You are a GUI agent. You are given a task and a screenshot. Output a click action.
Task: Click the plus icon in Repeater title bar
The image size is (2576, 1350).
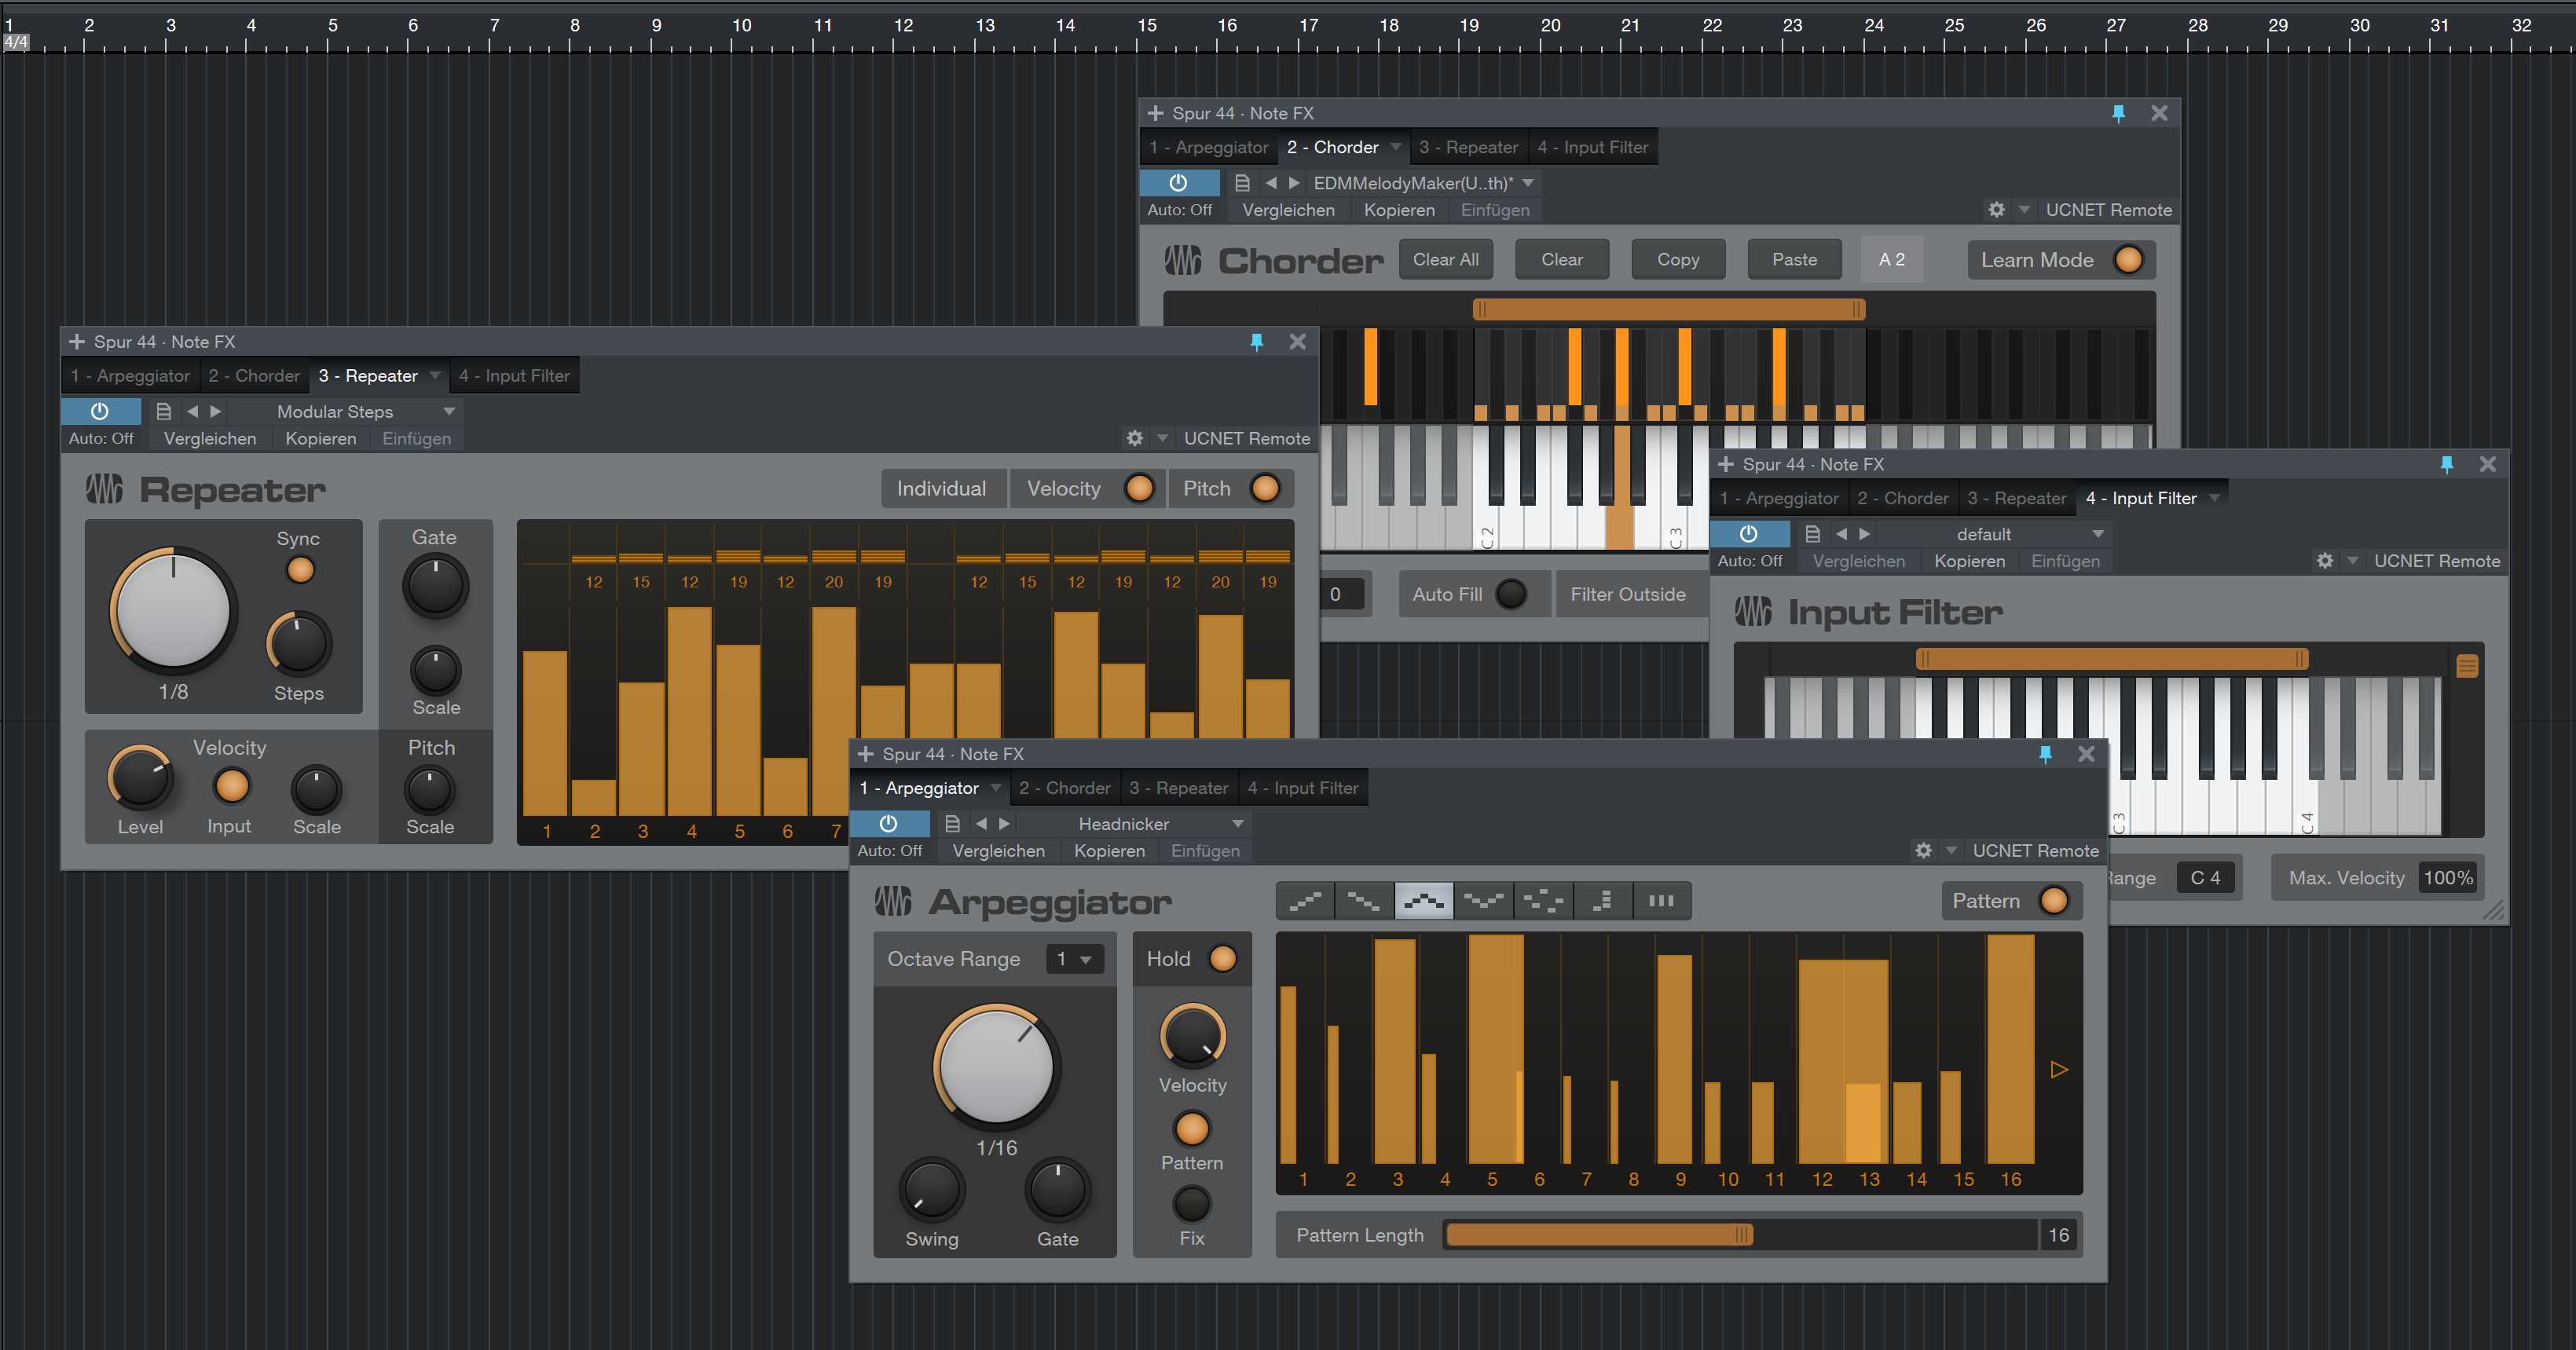tap(77, 342)
